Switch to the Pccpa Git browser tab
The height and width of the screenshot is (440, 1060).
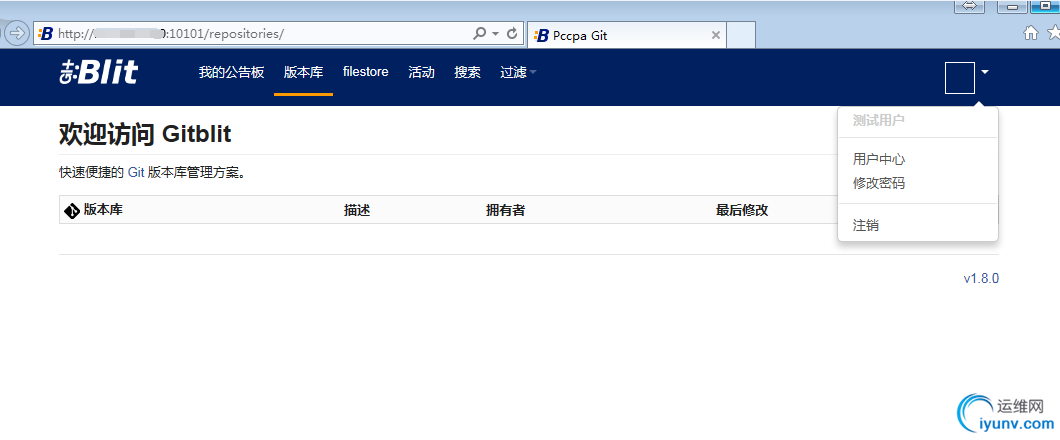(627, 35)
